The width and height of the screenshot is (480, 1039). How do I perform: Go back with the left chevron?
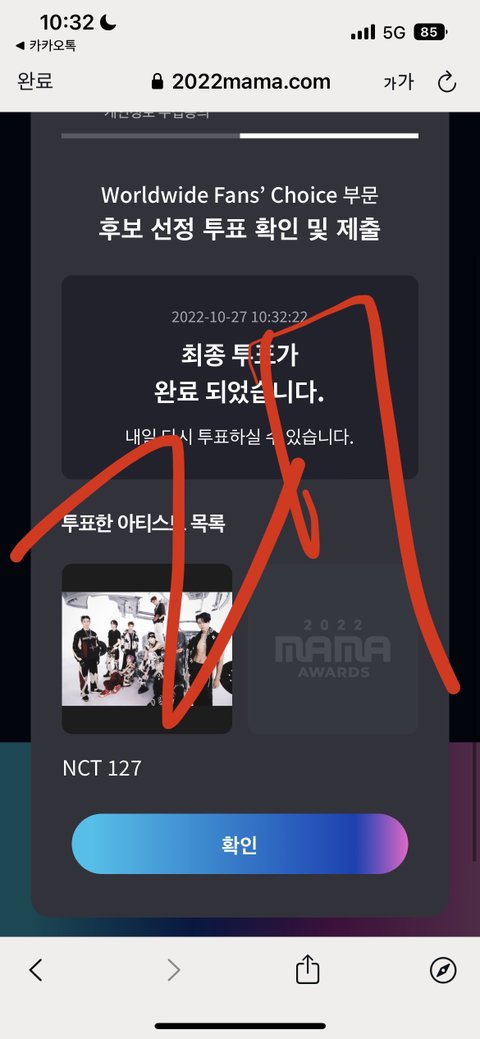click(36, 970)
